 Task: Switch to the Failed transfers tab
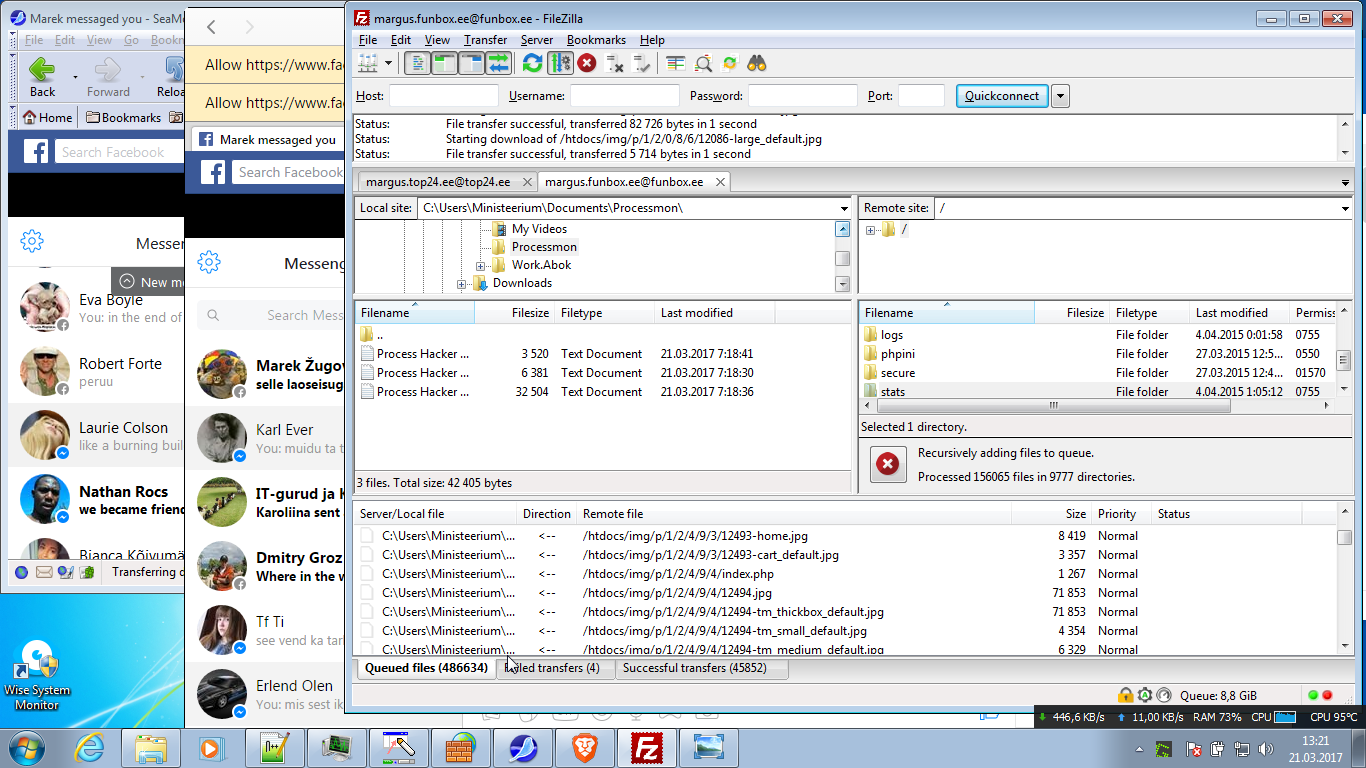tap(556, 668)
